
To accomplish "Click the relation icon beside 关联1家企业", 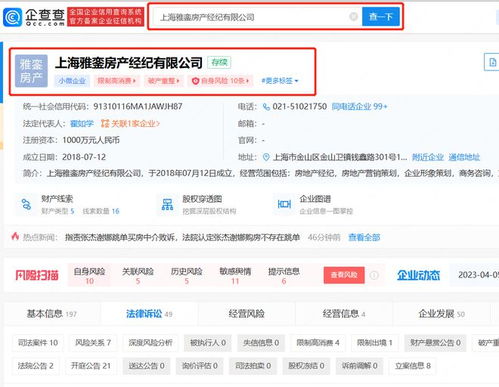I will (x=105, y=124).
